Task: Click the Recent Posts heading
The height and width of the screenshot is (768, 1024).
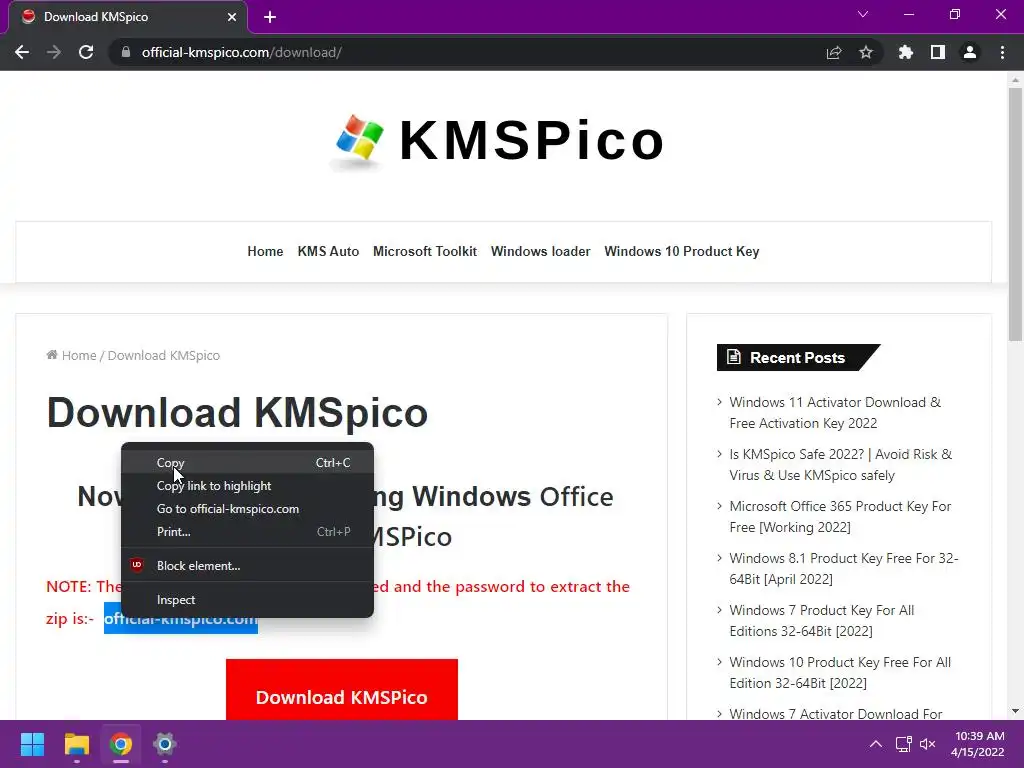Action: pos(797,357)
